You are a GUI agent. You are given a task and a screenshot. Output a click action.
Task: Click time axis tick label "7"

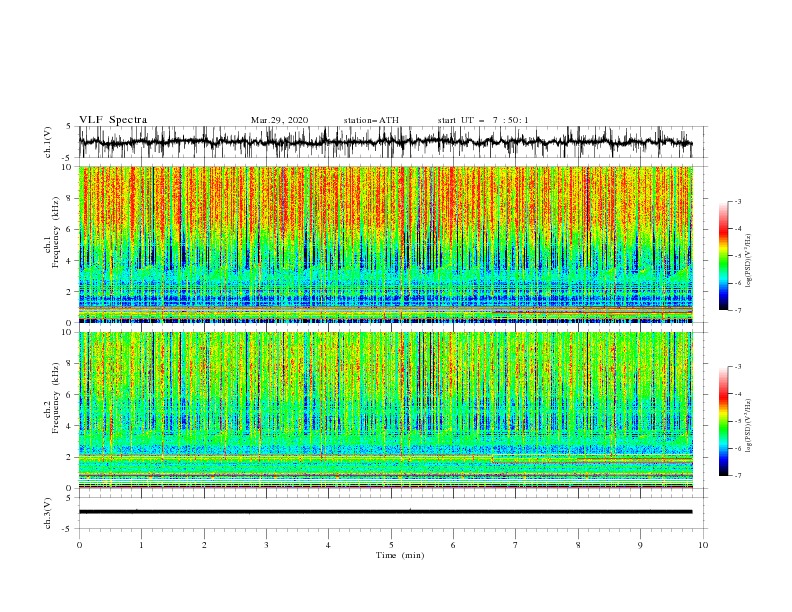[516, 545]
